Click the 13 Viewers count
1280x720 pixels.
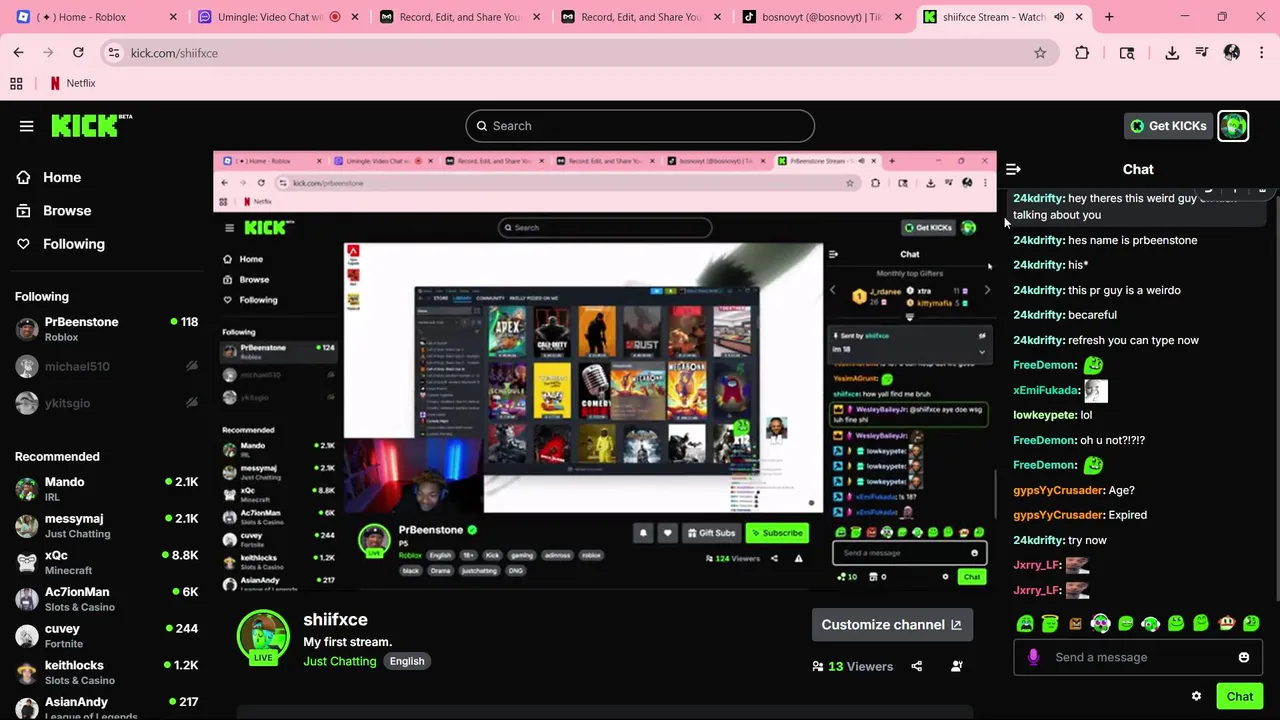[x=852, y=666]
